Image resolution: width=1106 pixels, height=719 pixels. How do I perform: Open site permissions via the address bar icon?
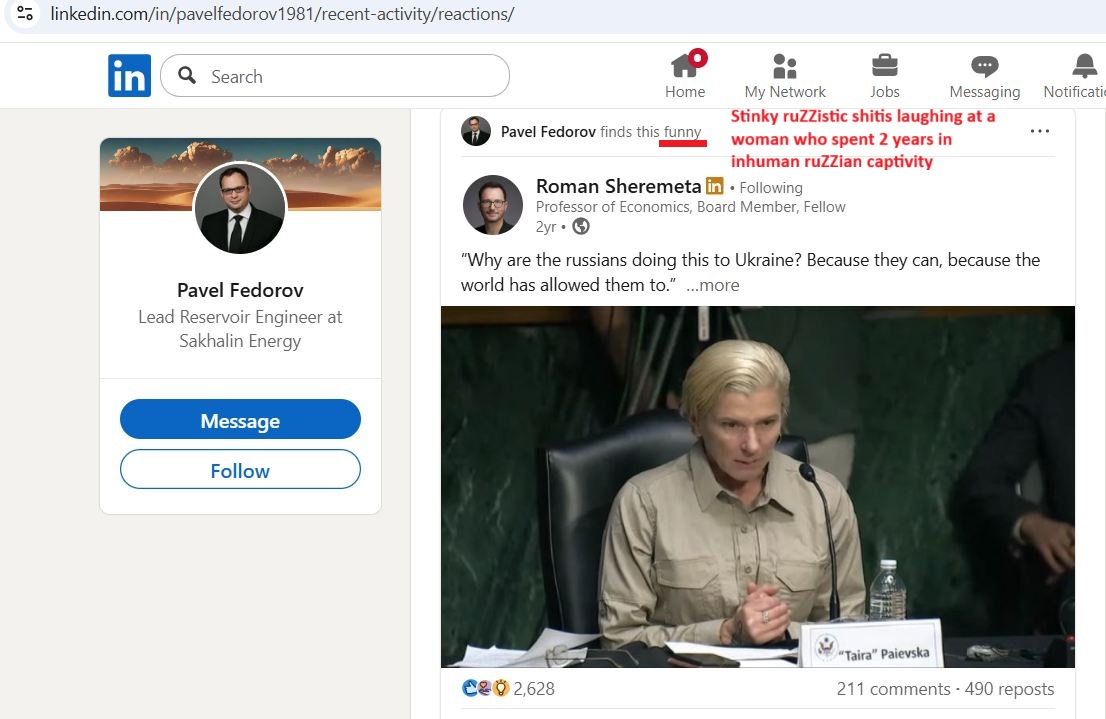tap(25, 14)
